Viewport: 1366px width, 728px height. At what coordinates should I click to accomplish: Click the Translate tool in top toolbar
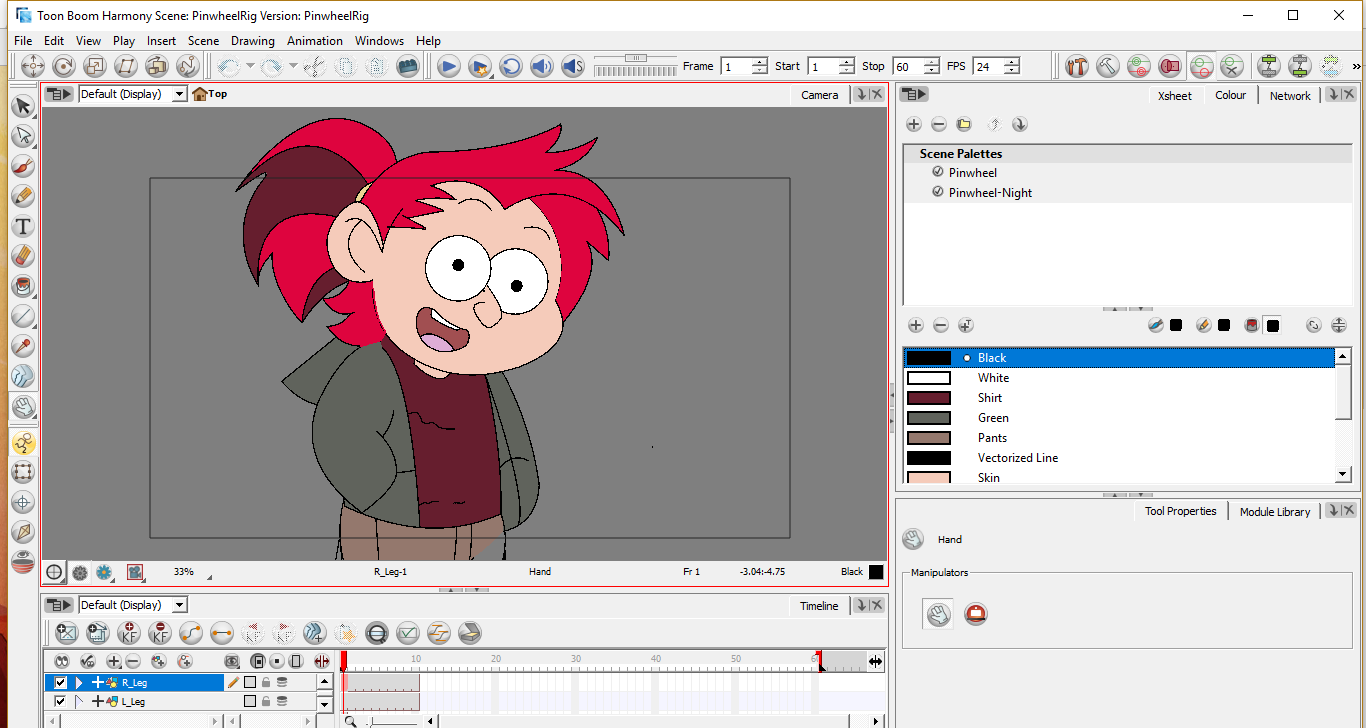click(33, 66)
